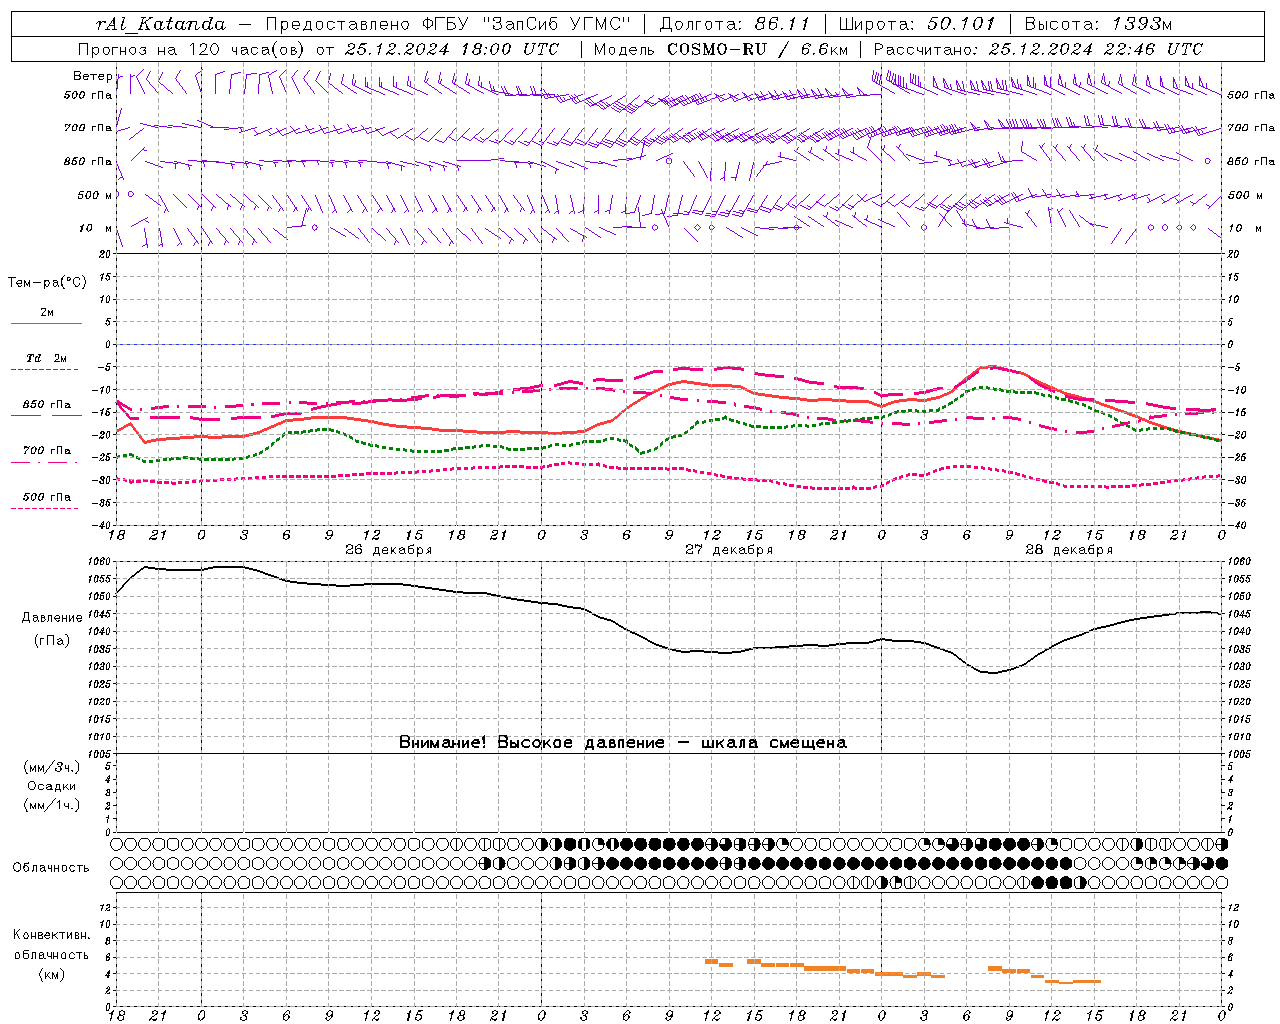Click the Облачность row label
The width and height of the screenshot is (1280, 1024).
point(51,867)
